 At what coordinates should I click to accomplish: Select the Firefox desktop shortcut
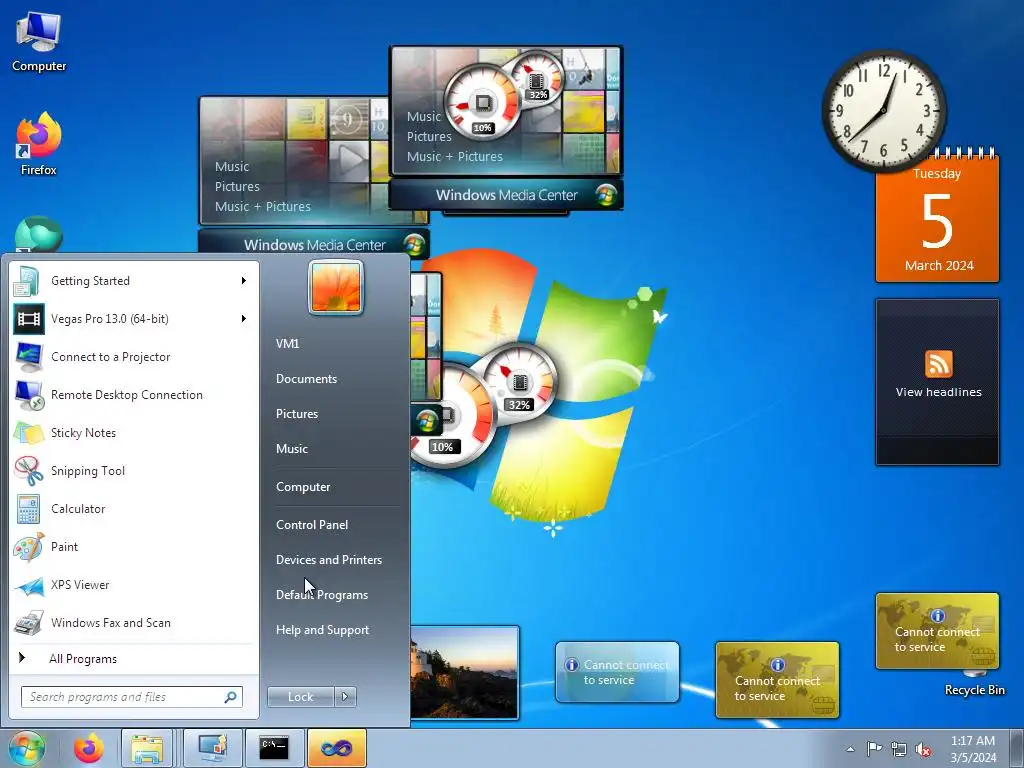[39, 144]
